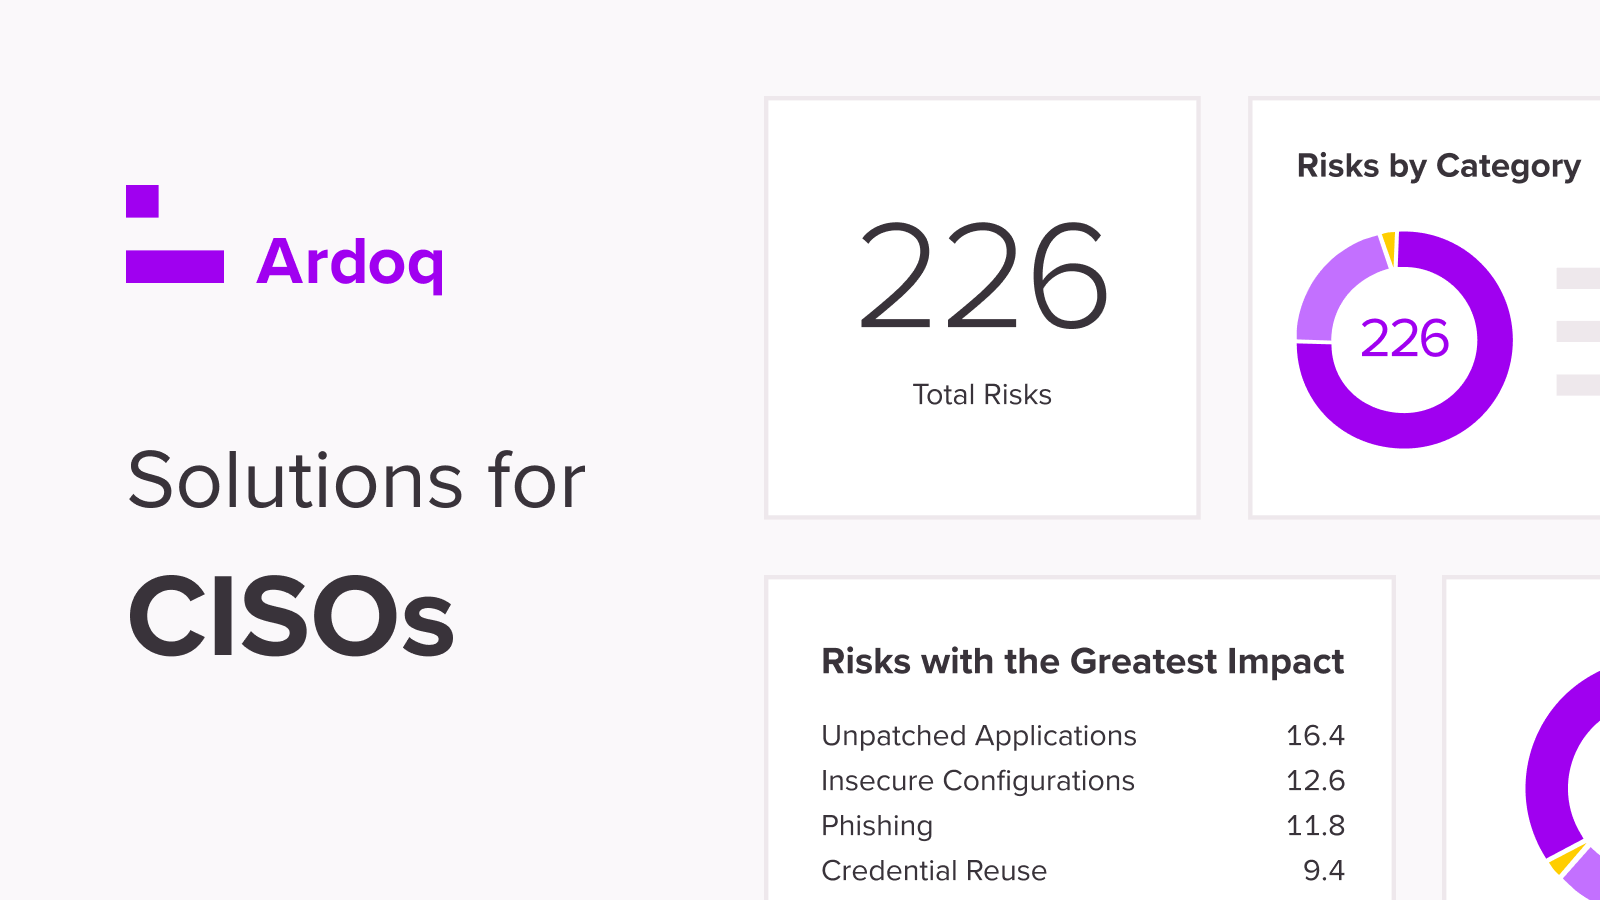The image size is (1600, 900).
Task: Select the Insecure Configurations row
Action: point(1083,781)
